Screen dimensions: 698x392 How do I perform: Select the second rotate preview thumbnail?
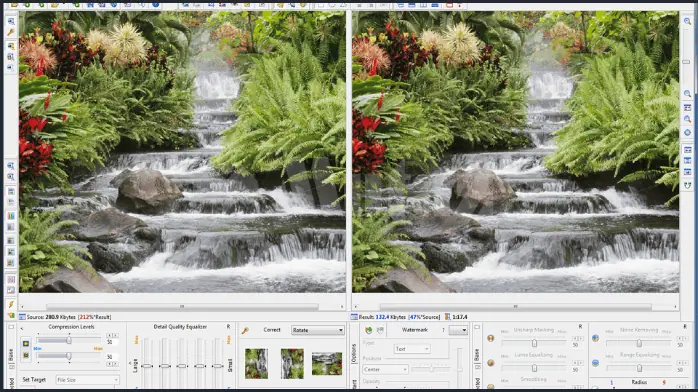click(x=292, y=364)
